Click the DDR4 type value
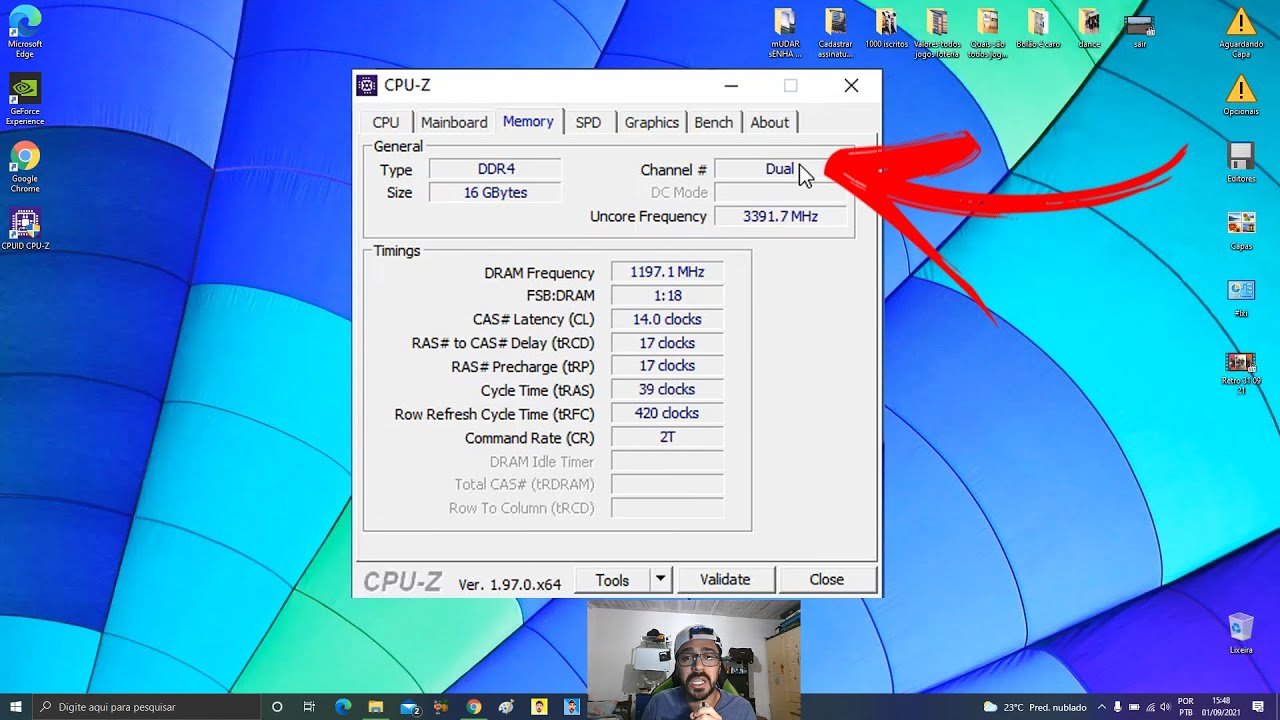The width and height of the screenshot is (1280, 720). (496, 169)
